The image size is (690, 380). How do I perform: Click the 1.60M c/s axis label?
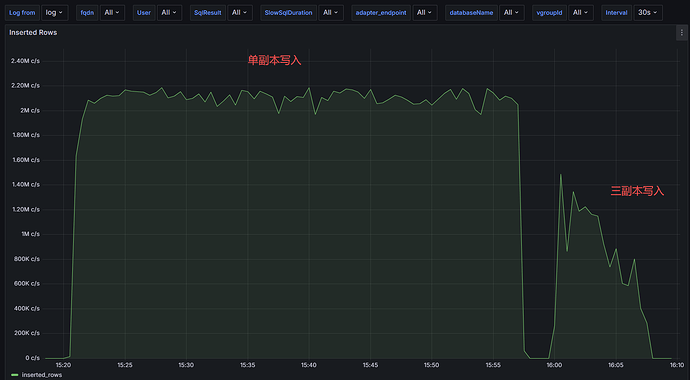point(26,160)
